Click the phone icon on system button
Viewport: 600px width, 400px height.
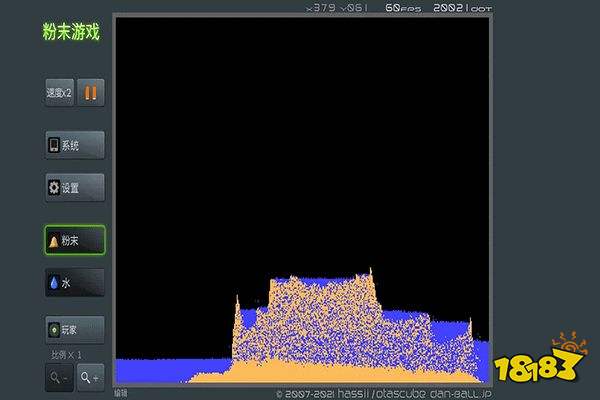tap(54, 145)
